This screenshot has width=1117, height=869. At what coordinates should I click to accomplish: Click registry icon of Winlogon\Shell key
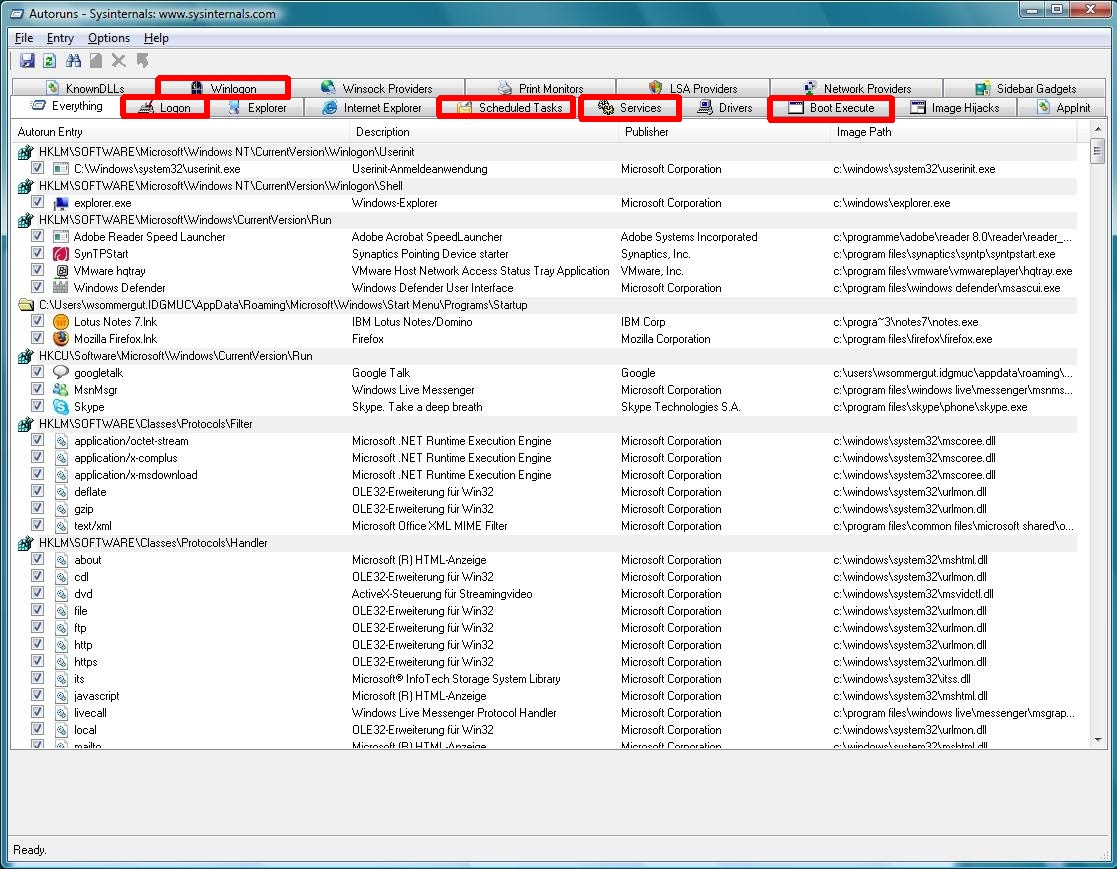pos(26,186)
